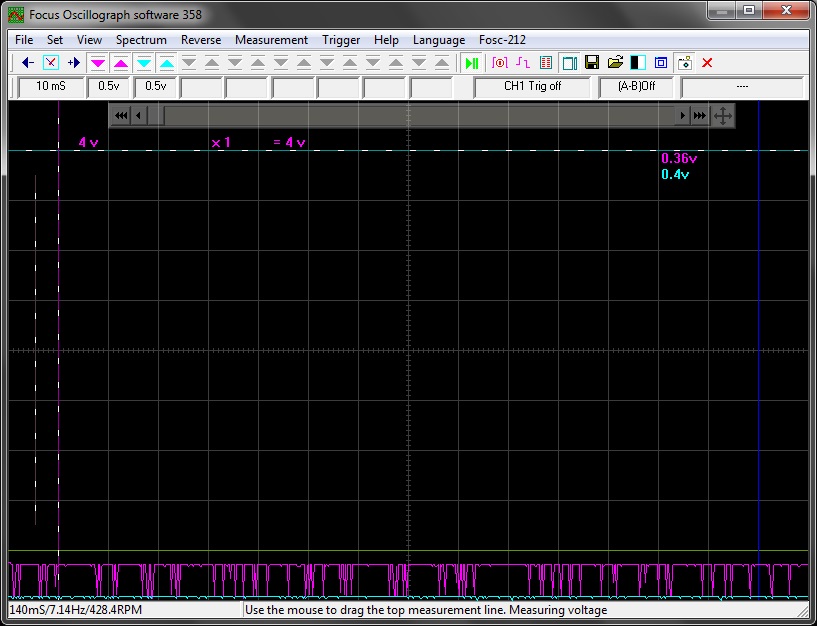Jump to start with triple-left-arrow scroll button
This screenshot has height=626, width=817.
pyautogui.click(x=121, y=116)
